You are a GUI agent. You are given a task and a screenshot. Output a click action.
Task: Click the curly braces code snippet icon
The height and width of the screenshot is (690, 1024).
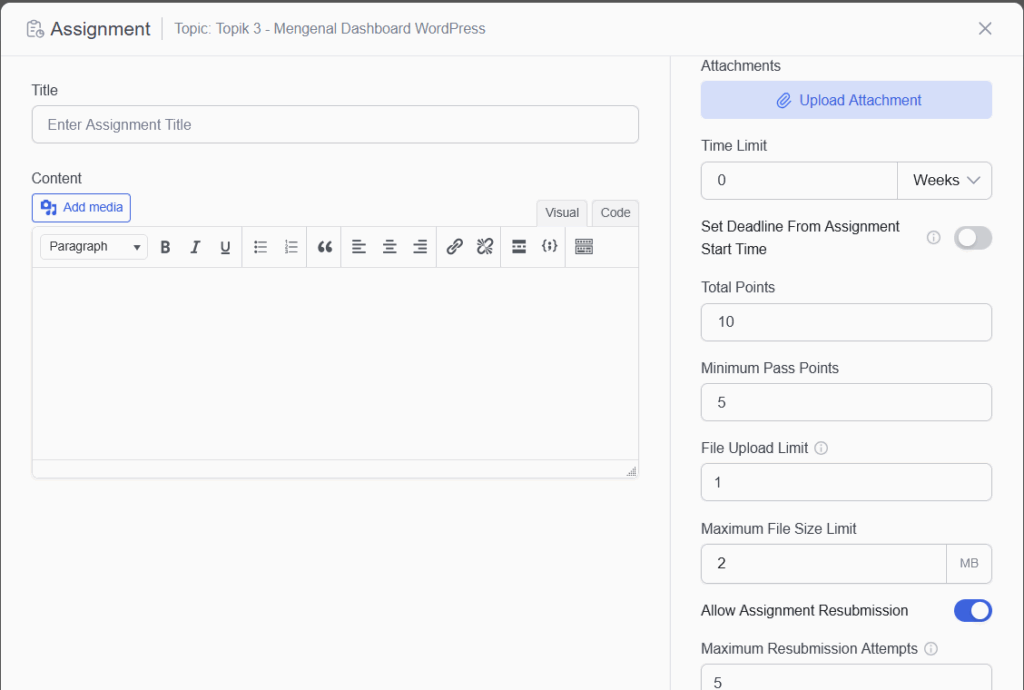(x=549, y=246)
